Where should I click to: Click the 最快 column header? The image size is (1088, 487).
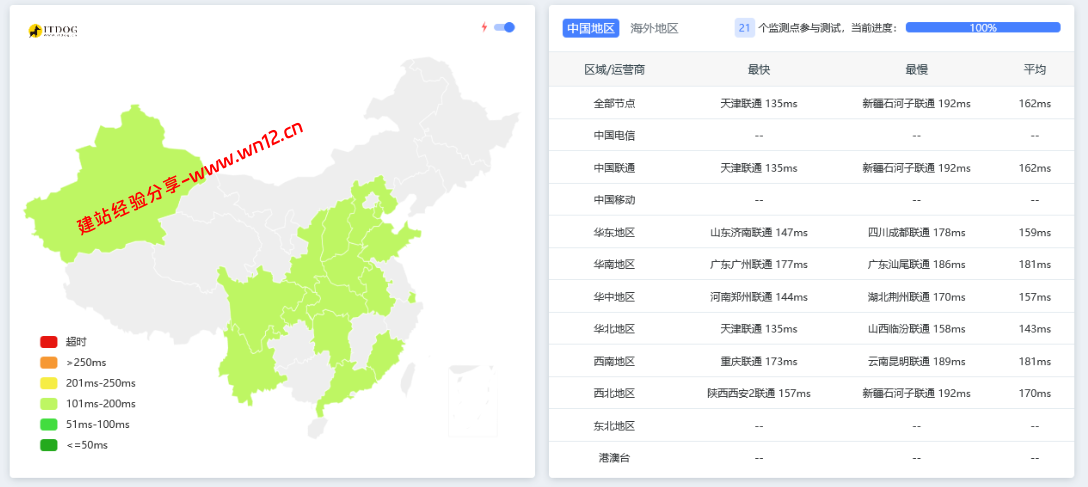758,69
